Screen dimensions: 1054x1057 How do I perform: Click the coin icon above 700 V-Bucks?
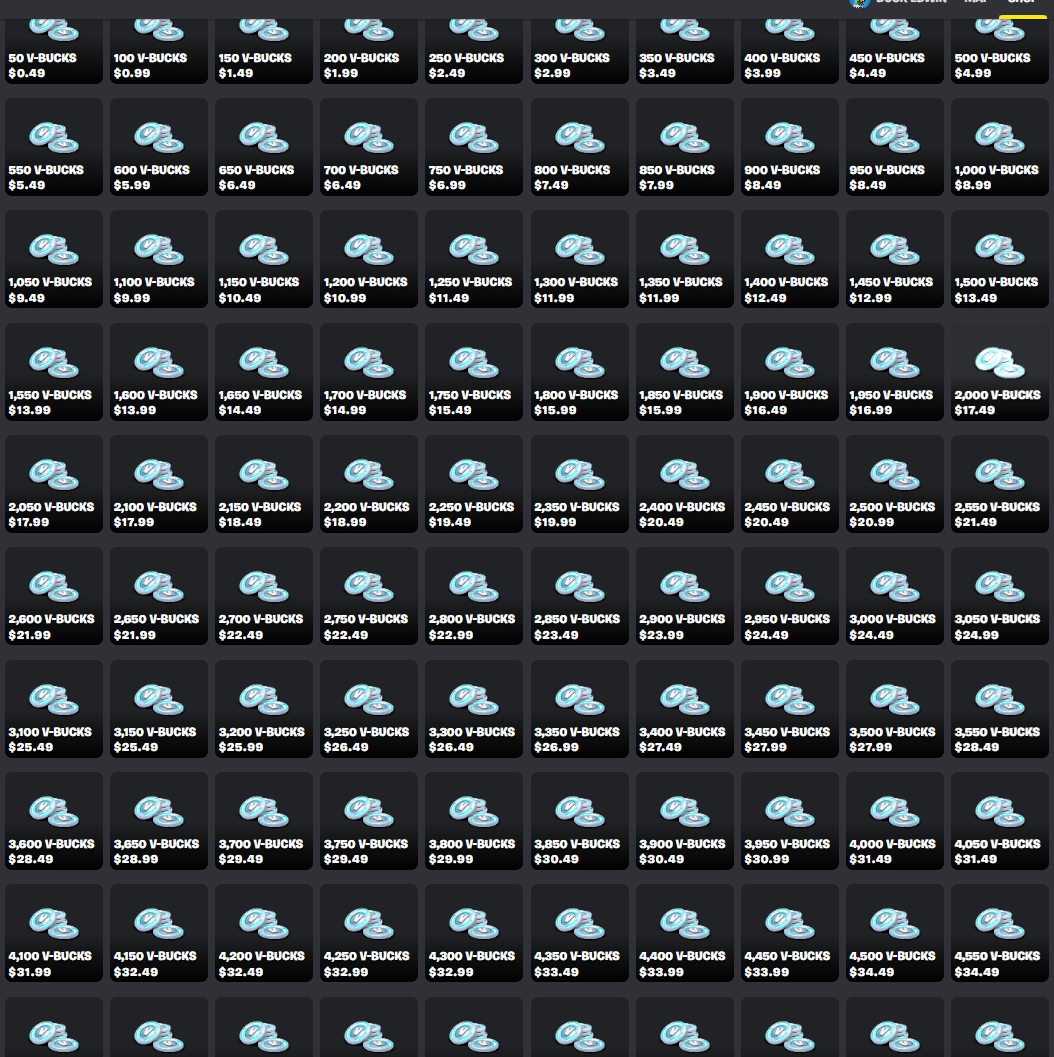pyautogui.click(x=369, y=138)
